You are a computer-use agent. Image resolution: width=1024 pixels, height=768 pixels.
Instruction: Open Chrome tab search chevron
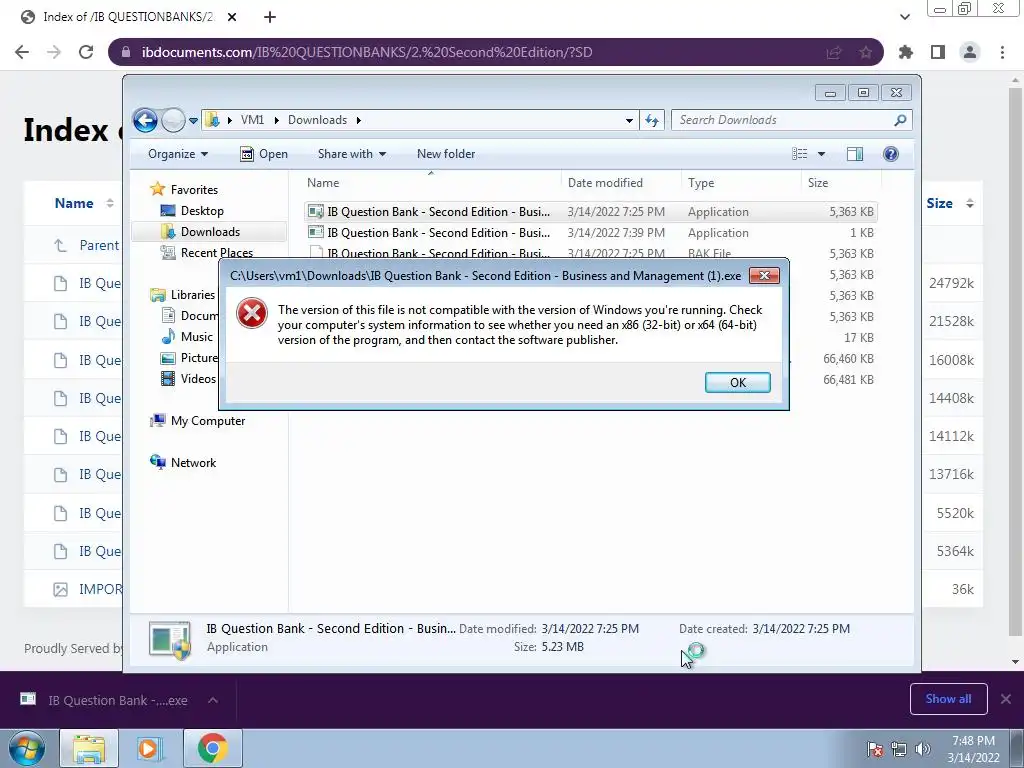click(x=904, y=17)
